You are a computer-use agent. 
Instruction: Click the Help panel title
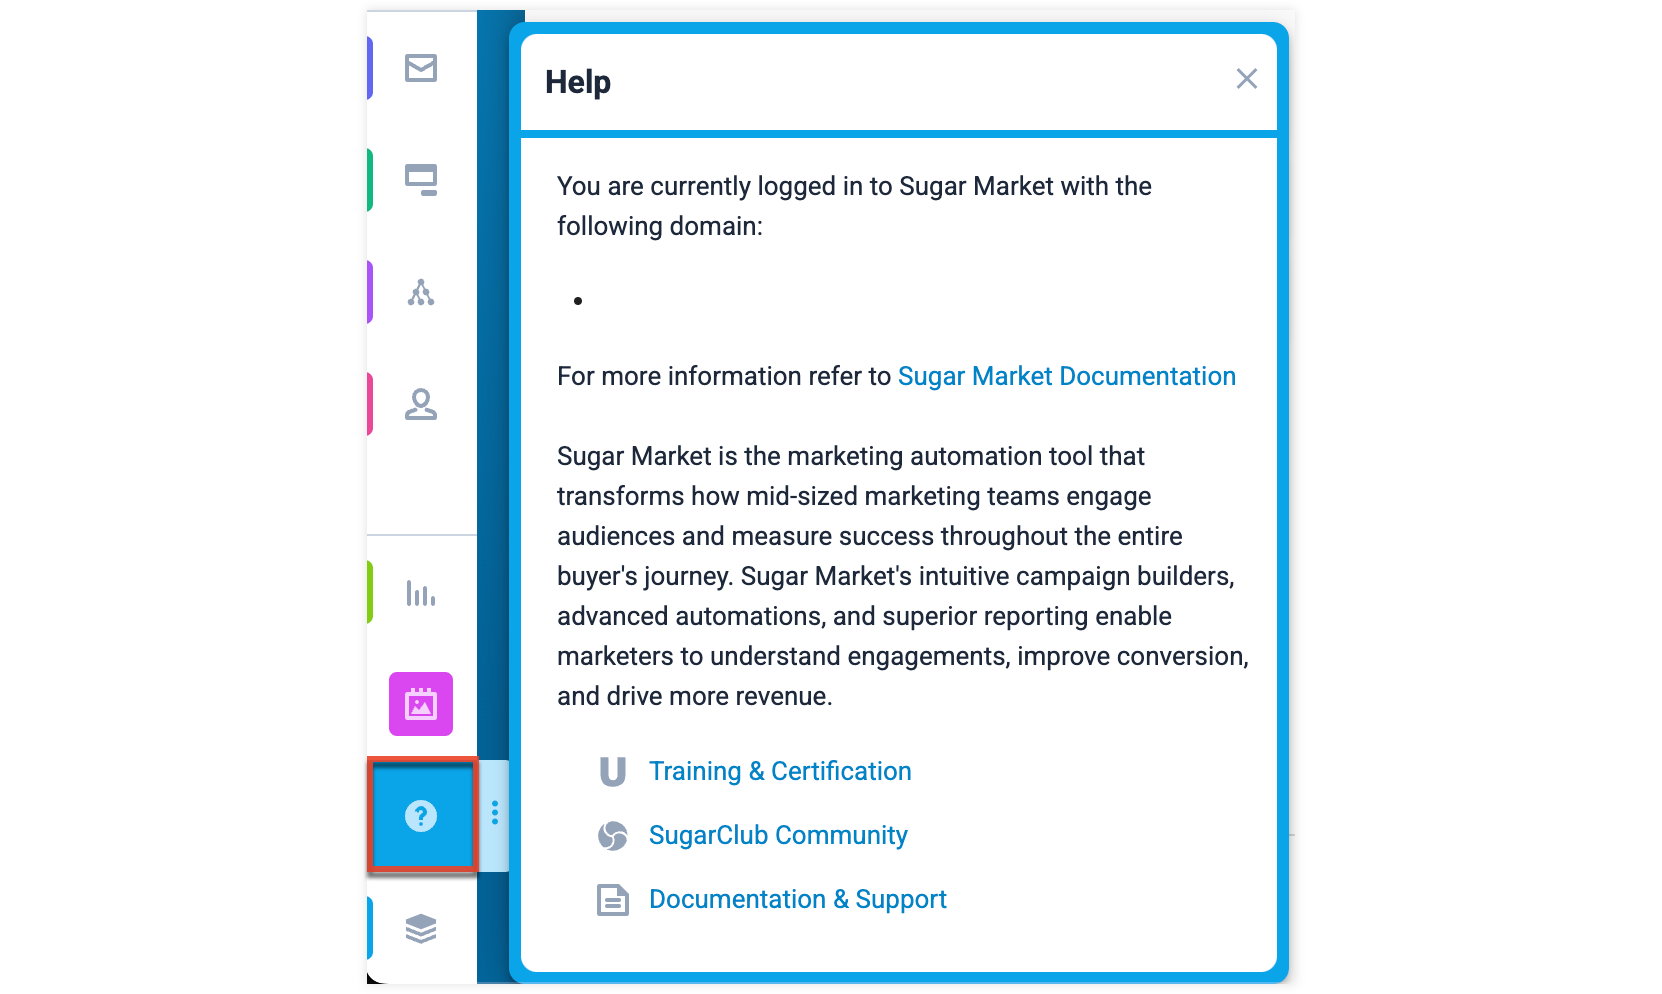578,82
